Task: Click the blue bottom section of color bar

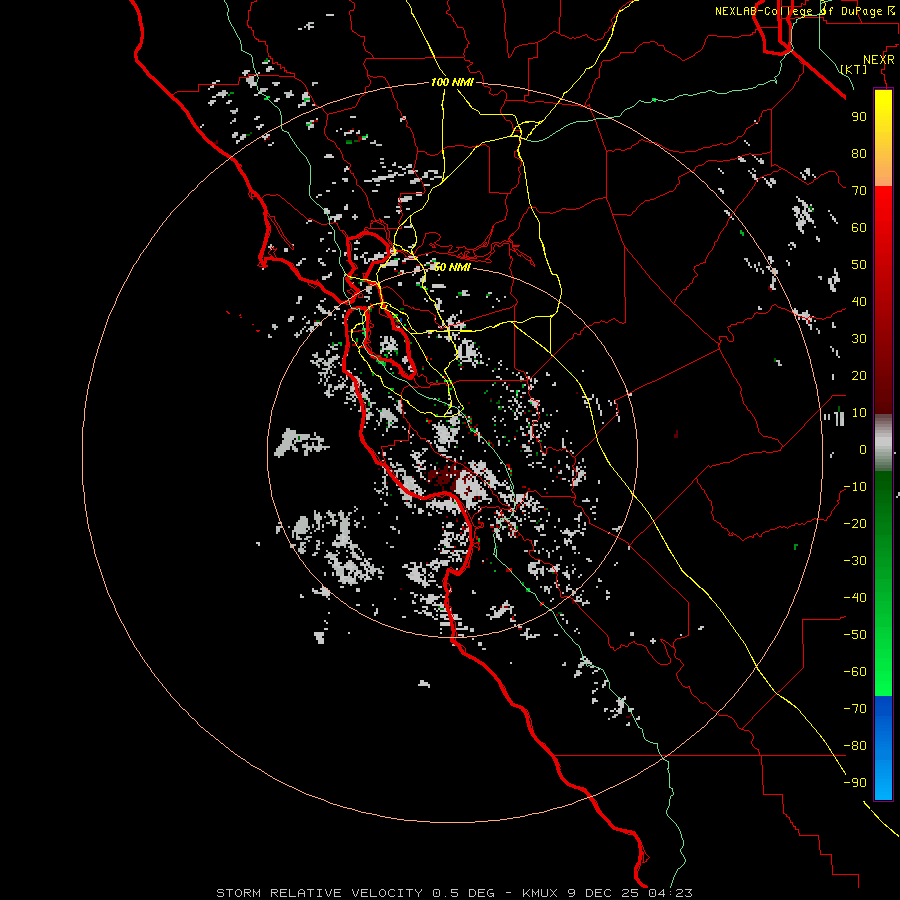Action: coord(883,748)
